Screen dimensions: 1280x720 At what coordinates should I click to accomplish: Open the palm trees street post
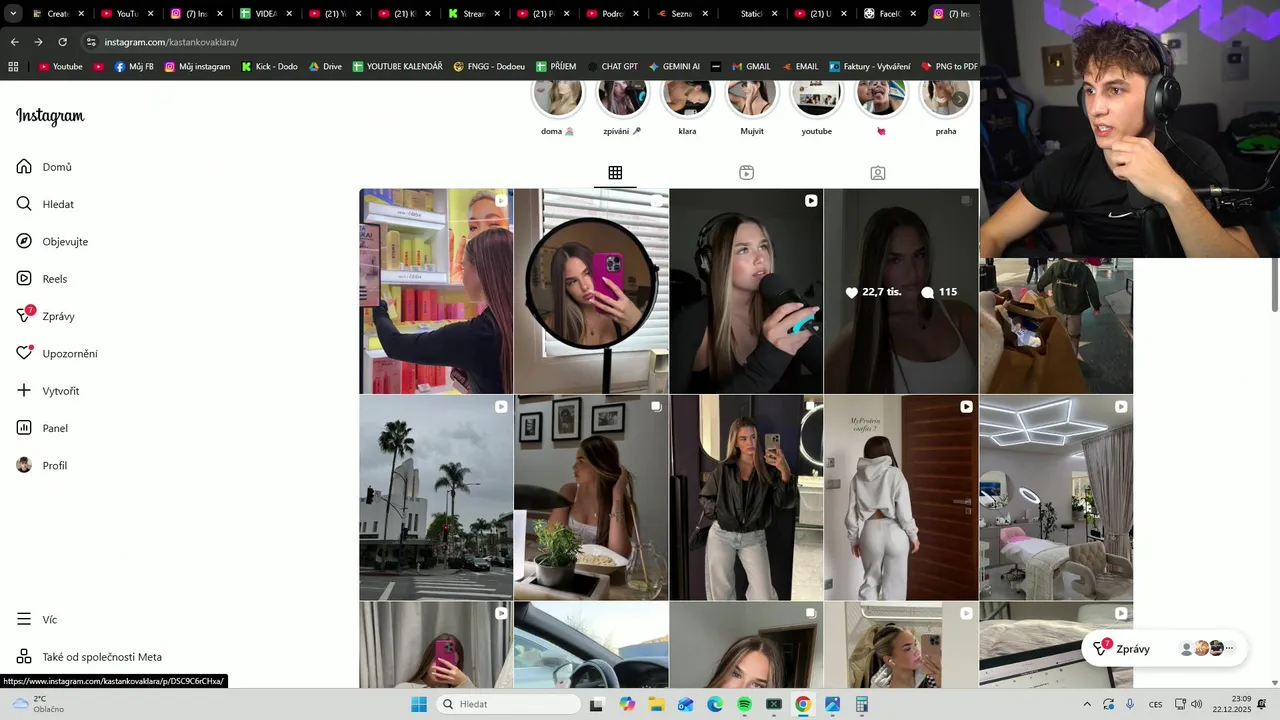(436, 497)
